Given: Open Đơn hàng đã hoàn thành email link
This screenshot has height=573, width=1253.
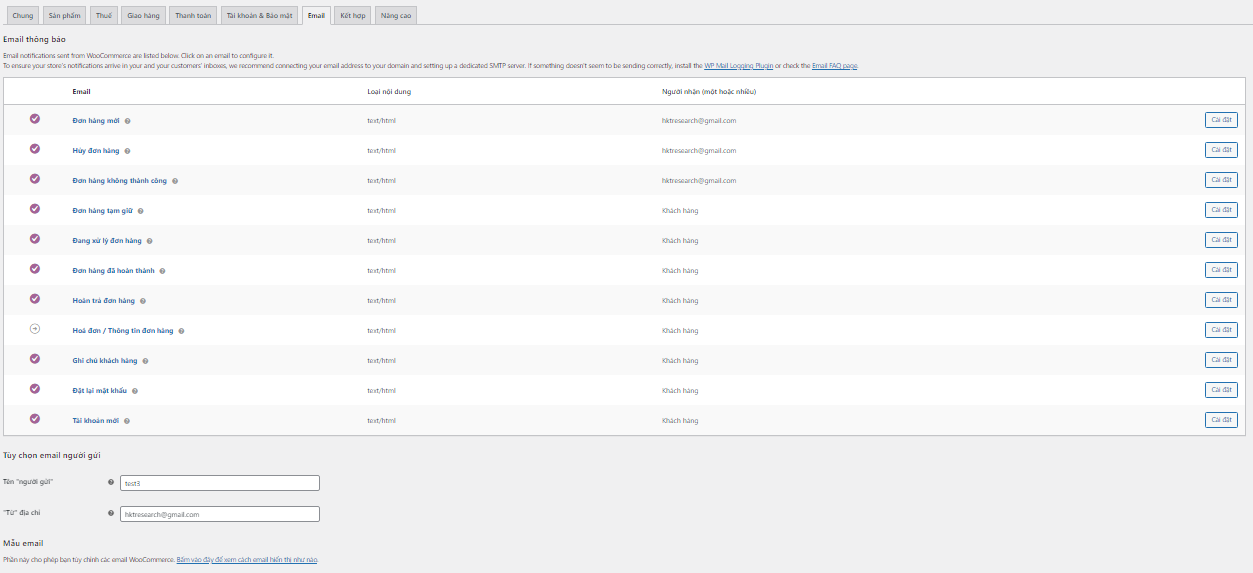Looking at the screenshot, I should tap(113, 271).
